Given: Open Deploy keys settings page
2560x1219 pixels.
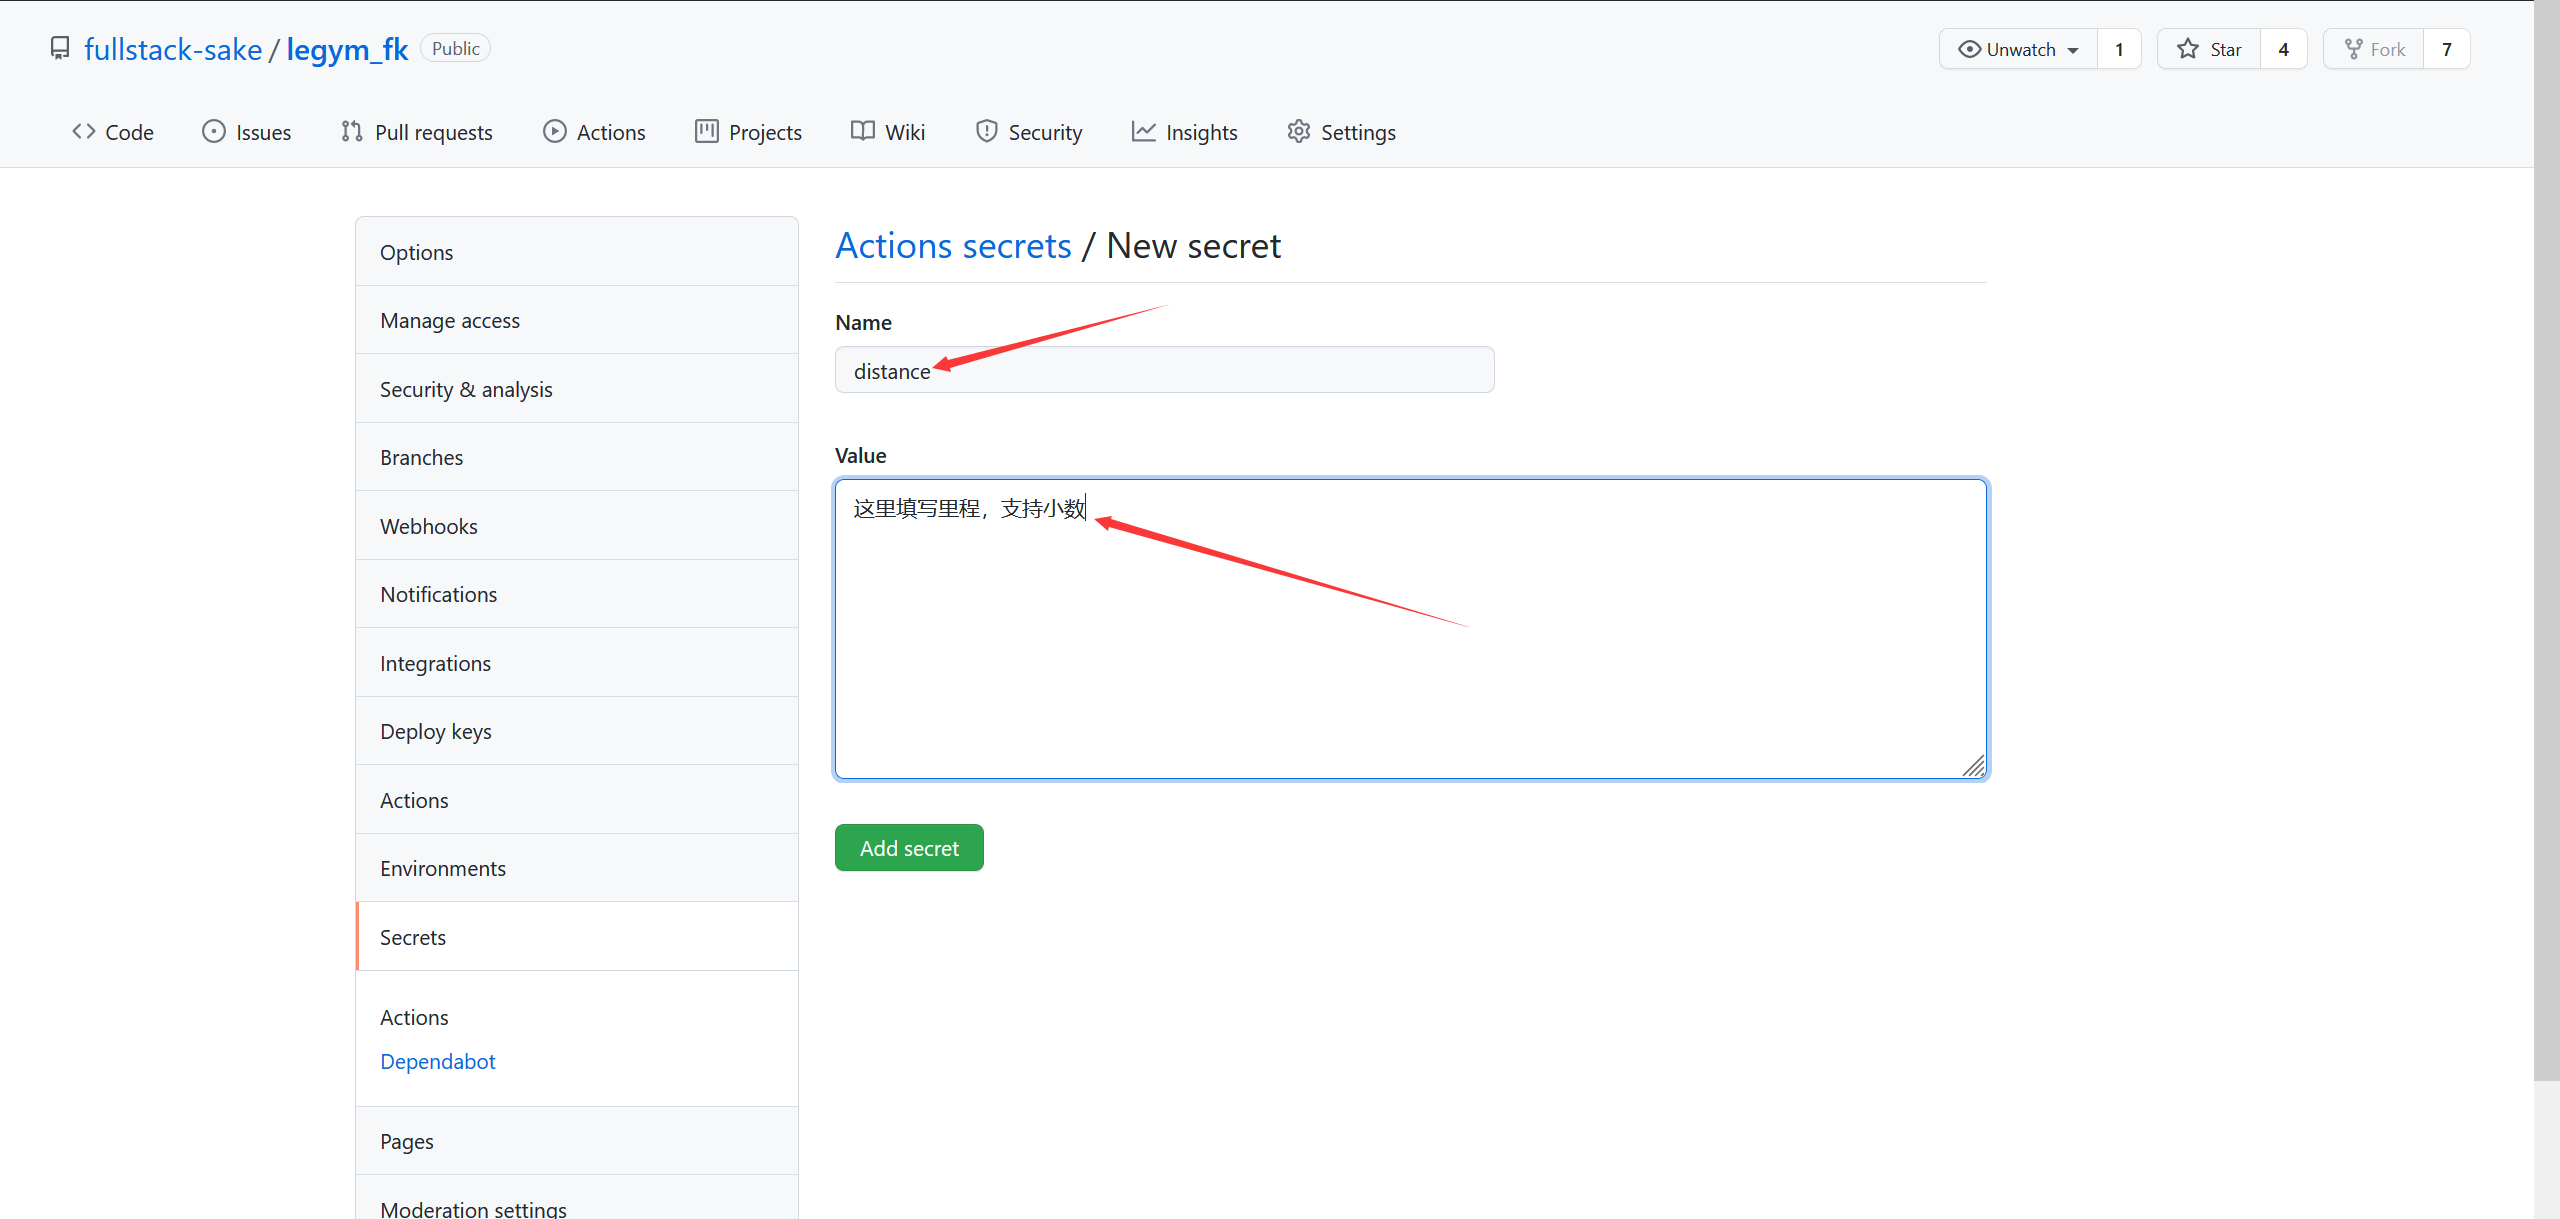Looking at the screenshot, I should pyautogui.click(x=436, y=732).
